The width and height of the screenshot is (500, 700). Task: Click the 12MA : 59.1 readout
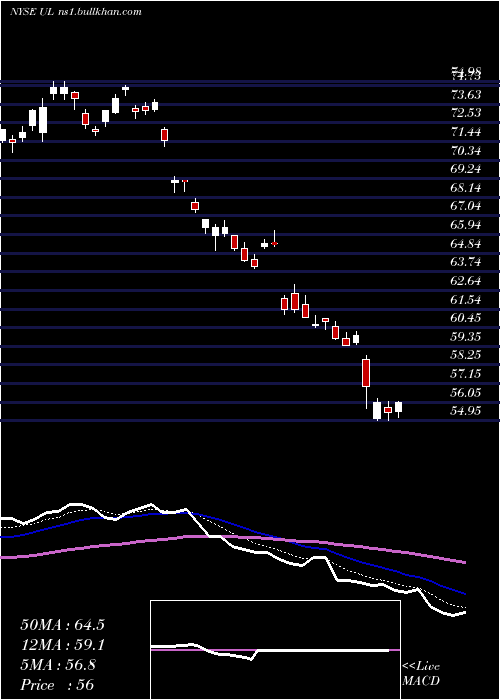(x=62, y=645)
